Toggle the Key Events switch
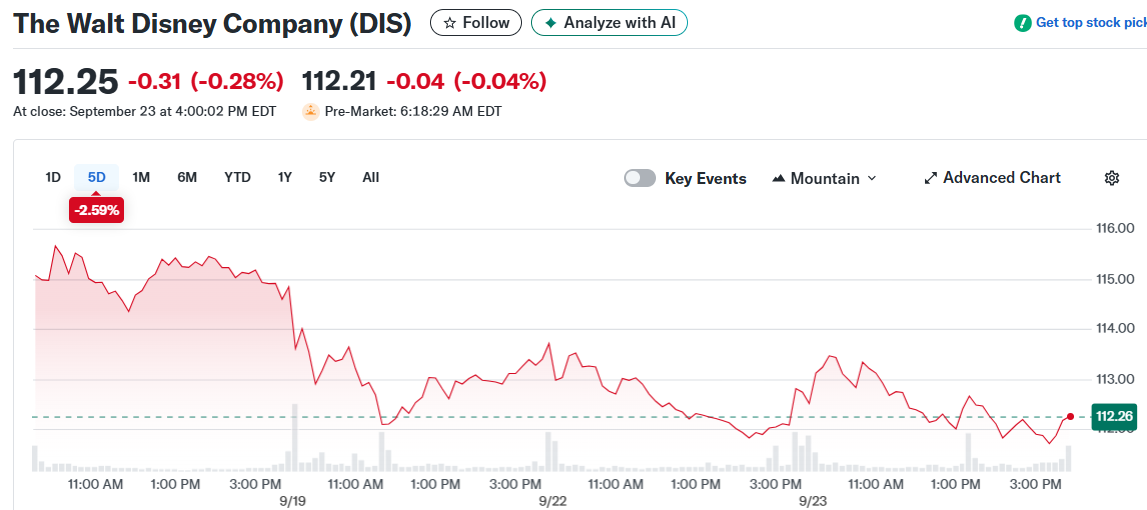The image size is (1147, 510). click(639, 179)
